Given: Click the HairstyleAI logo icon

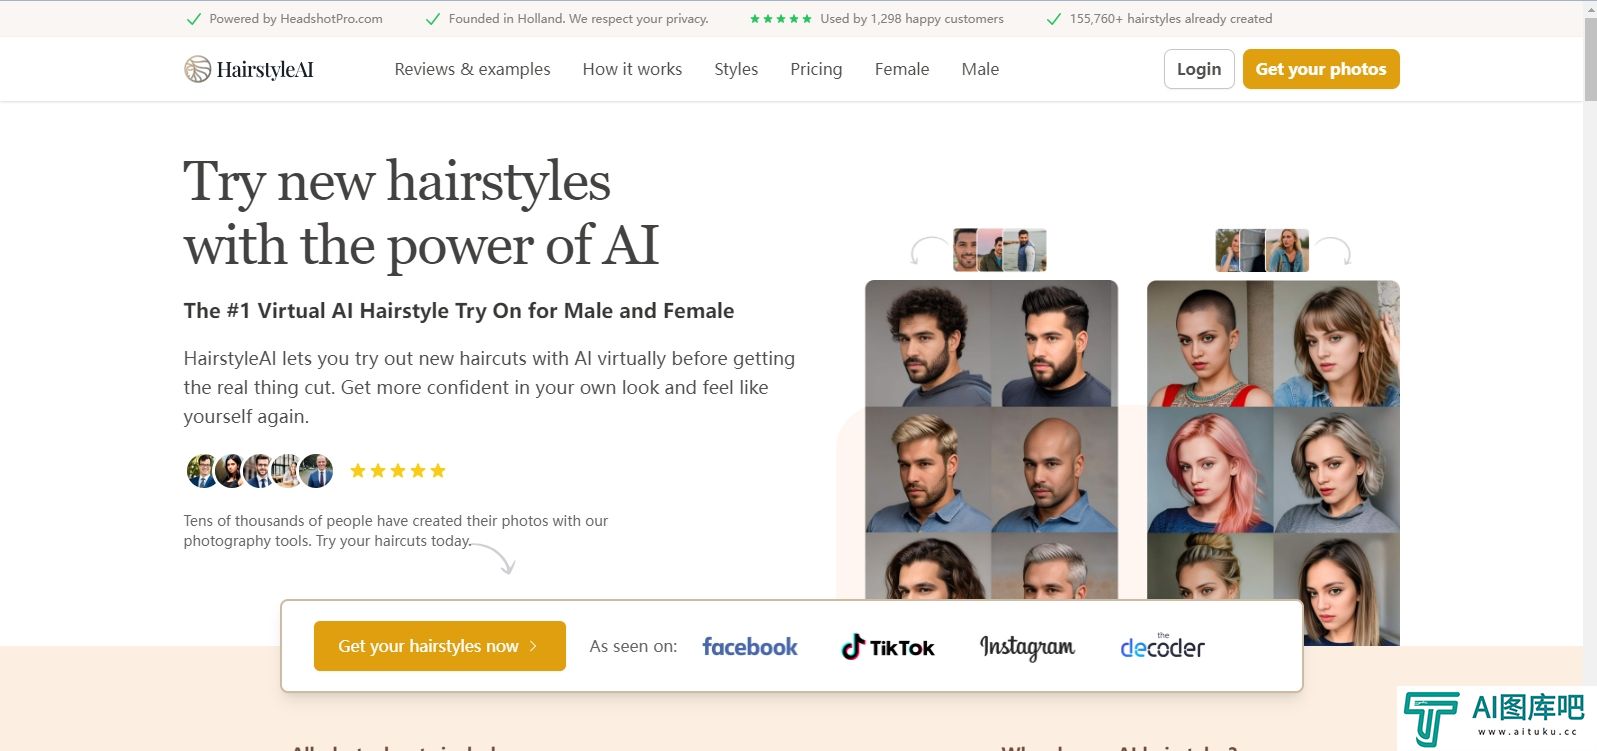Looking at the screenshot, I should pyautogui.click(x=197, y=69).
